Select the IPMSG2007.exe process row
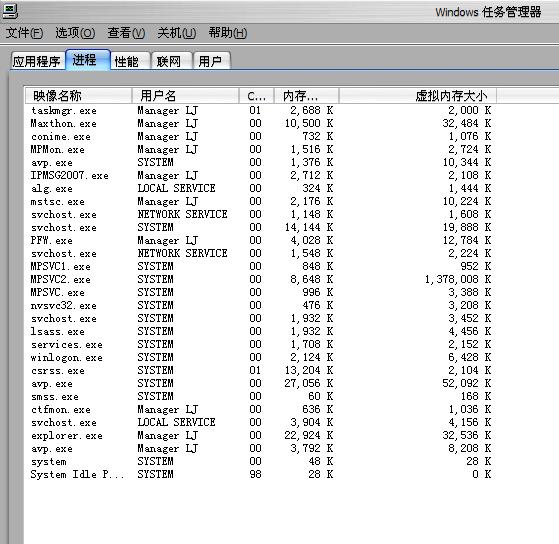Image resolution: width=559 pixels, height=544 pixels. coord(260,175)
